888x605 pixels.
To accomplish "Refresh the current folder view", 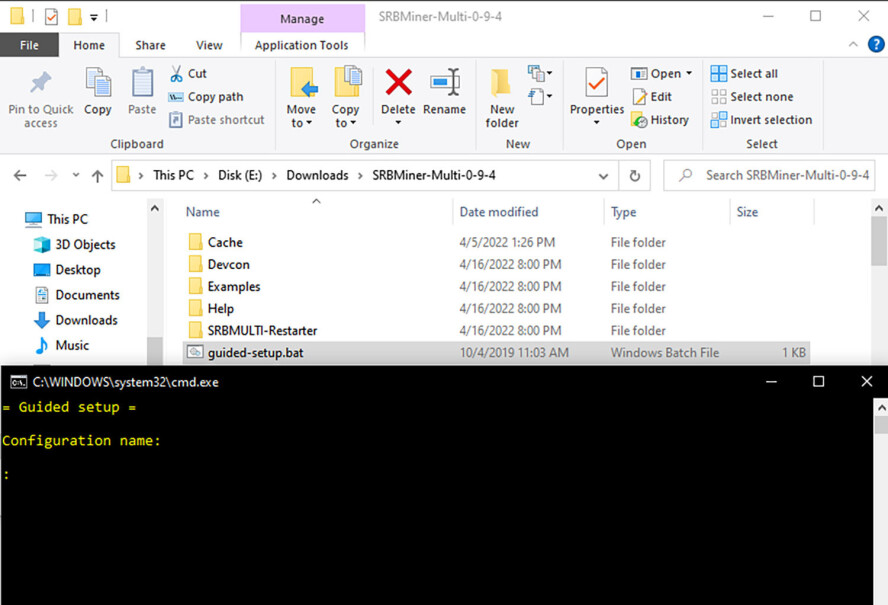I will pyautogui.click(x=635, y=176).
